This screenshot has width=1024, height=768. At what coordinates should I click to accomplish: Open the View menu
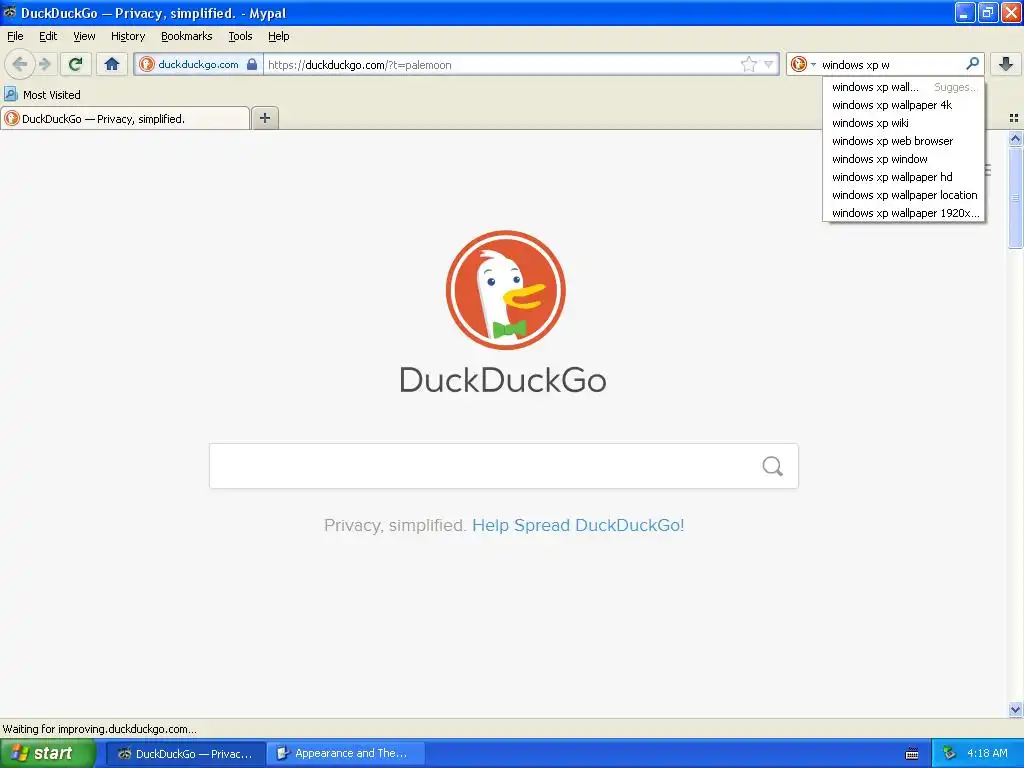click(84, 36)
